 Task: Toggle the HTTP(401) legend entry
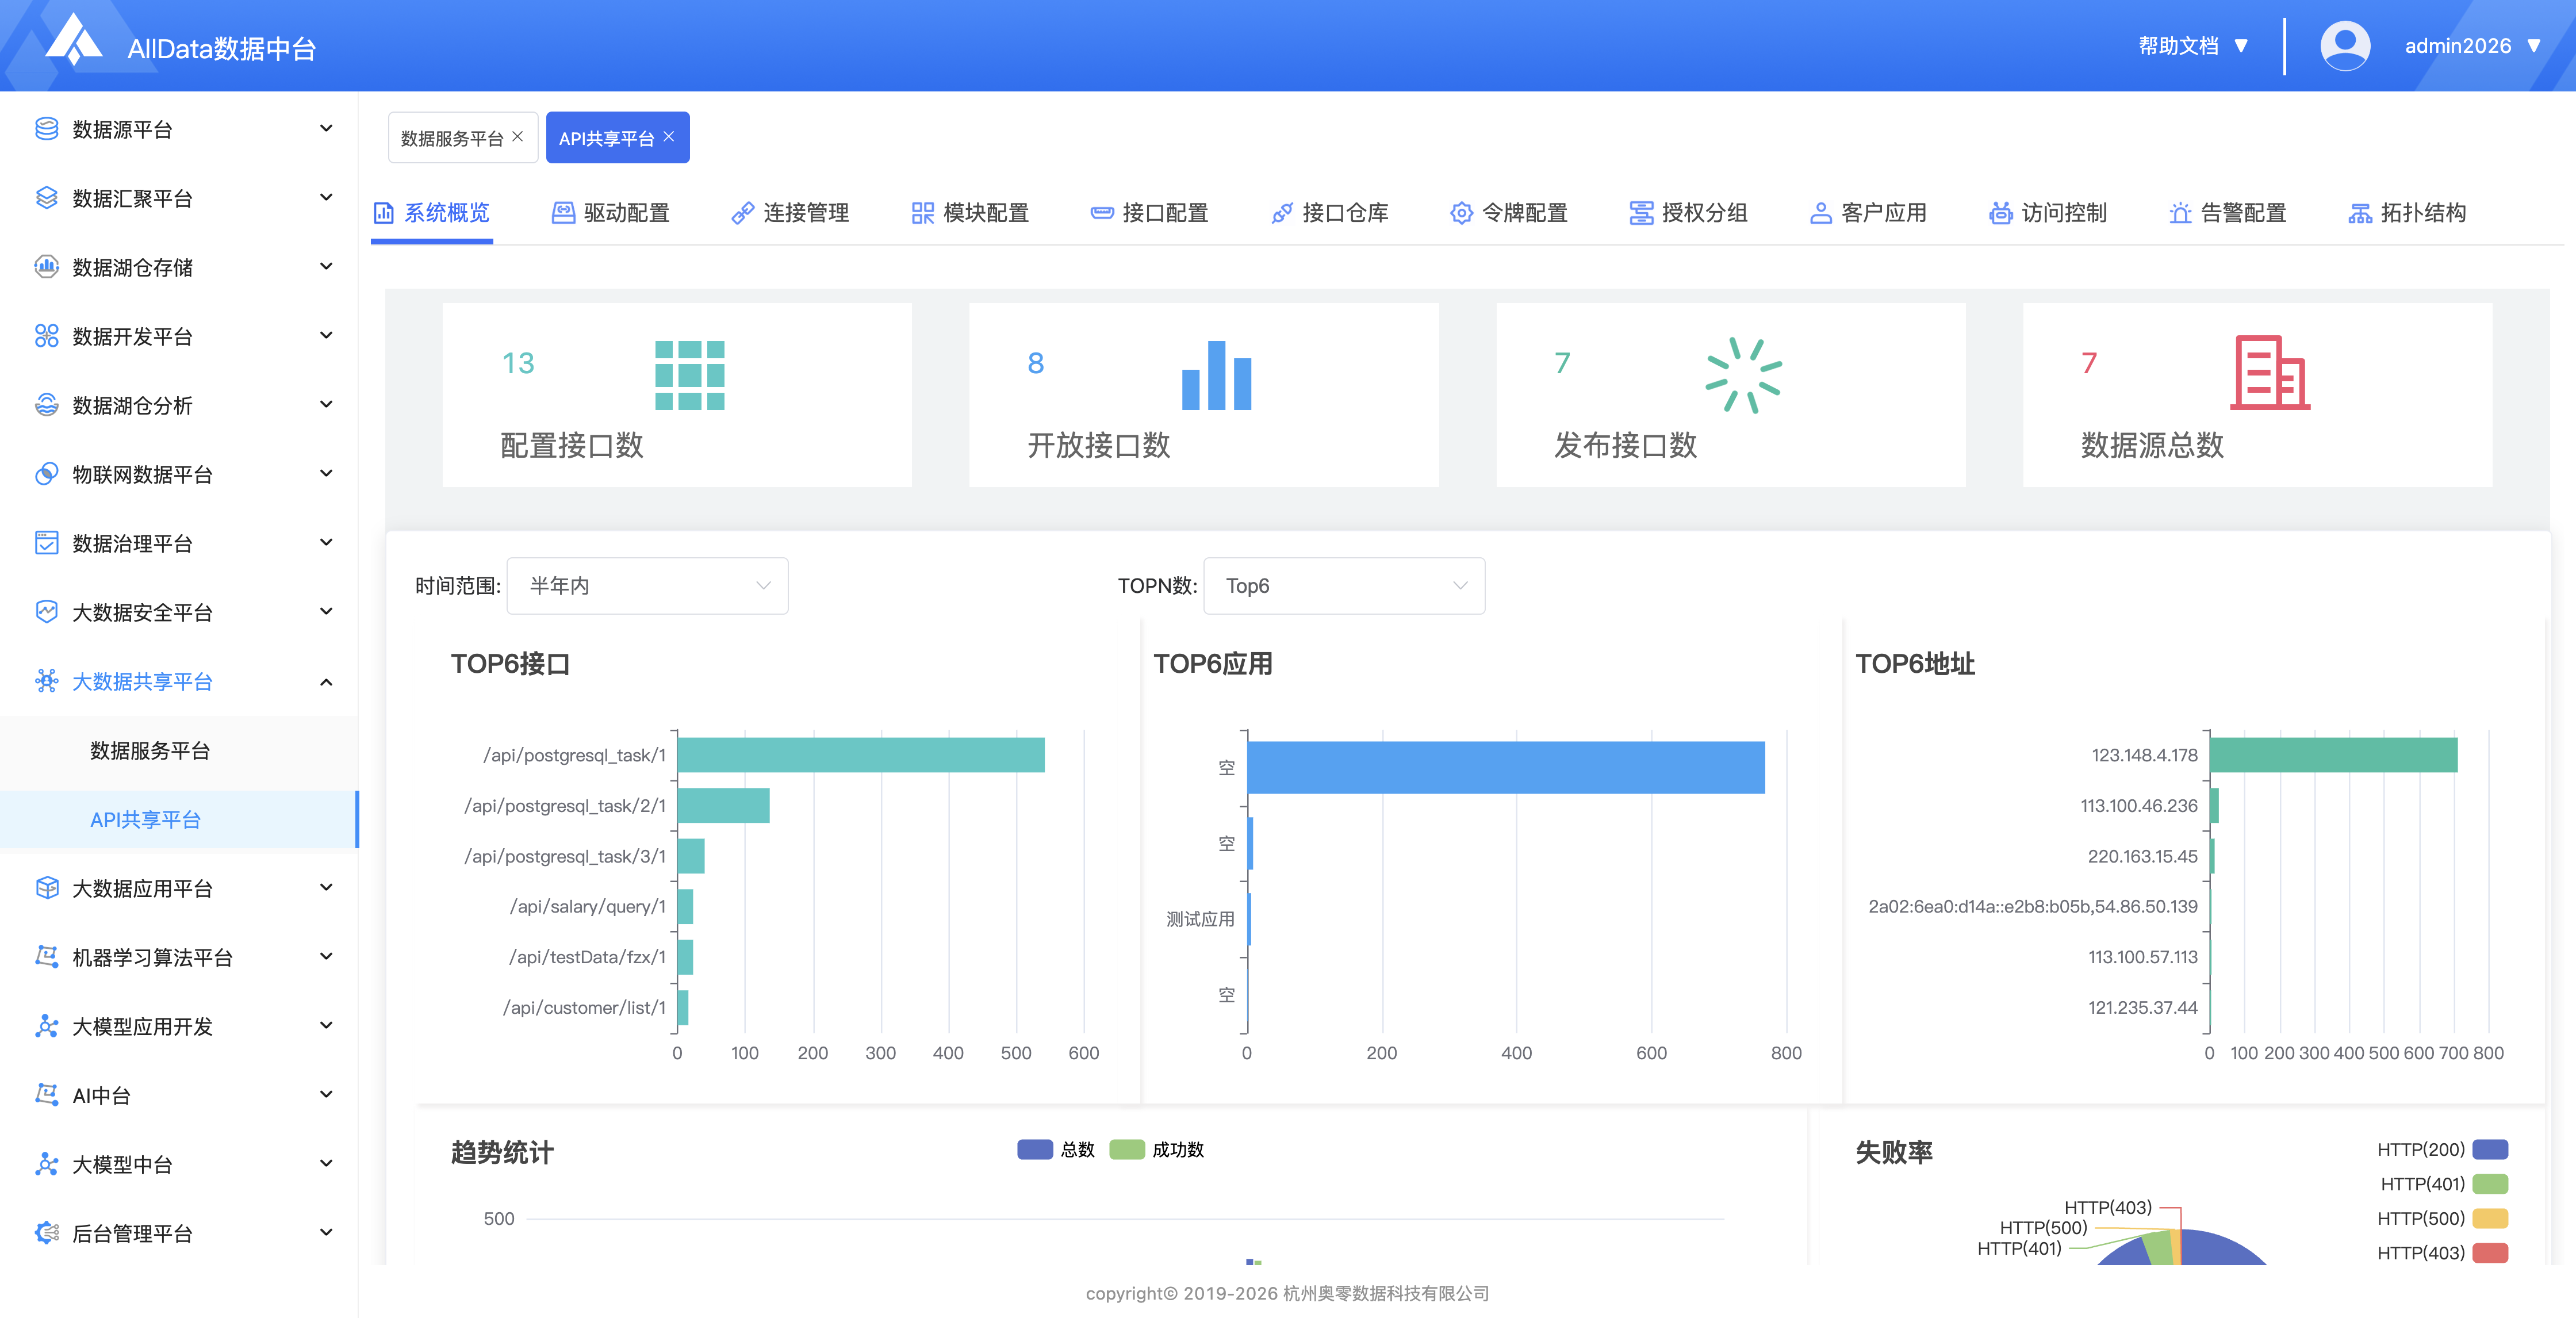coord(2444,1184)
